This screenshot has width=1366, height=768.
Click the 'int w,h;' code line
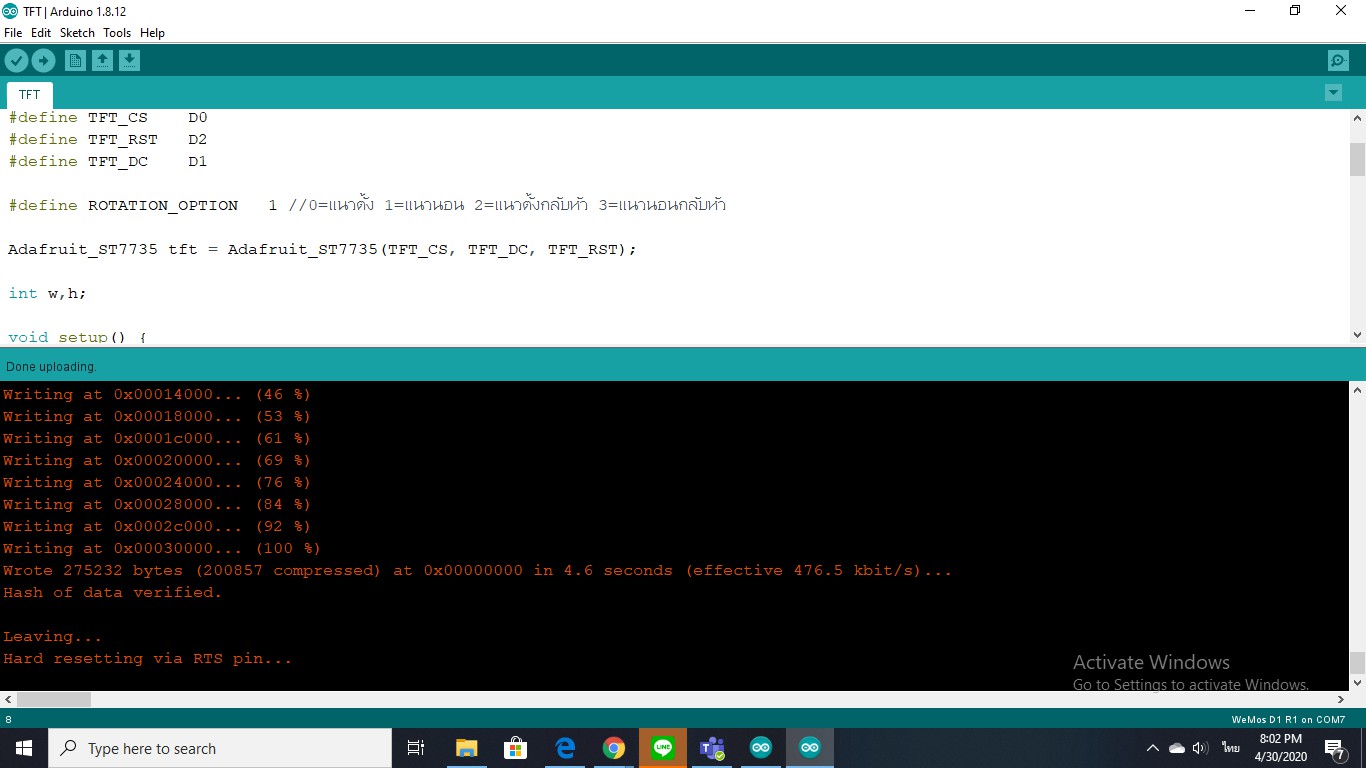[x=47, y=293]
